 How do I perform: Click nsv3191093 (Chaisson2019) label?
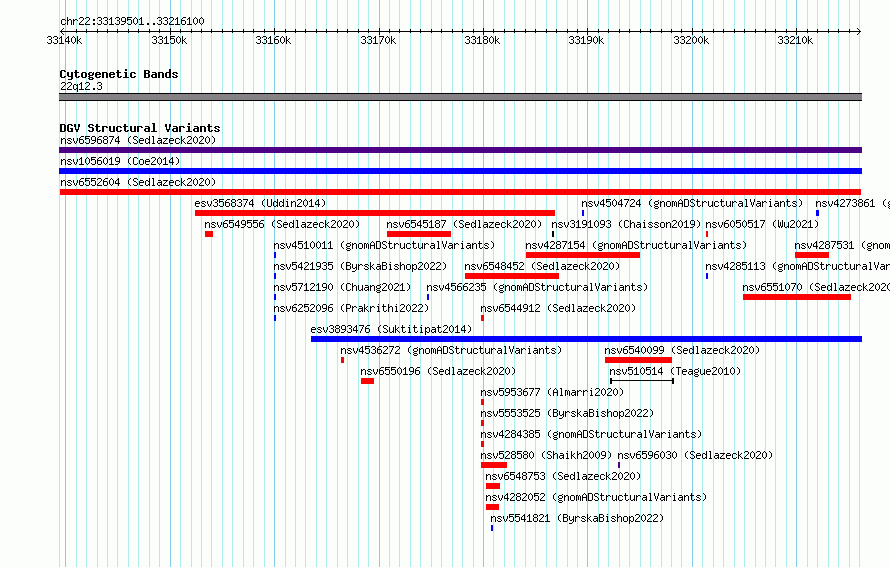626,224
